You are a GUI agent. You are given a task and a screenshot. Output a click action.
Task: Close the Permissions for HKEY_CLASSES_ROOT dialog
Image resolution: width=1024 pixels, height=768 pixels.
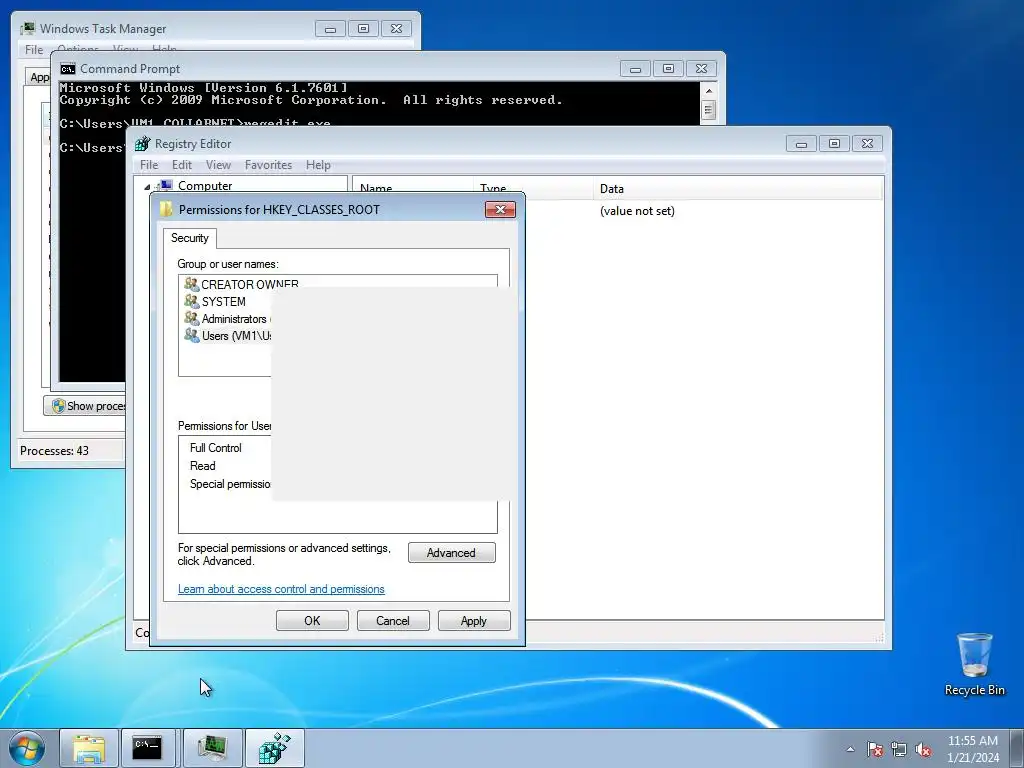[x=500, y=209]
